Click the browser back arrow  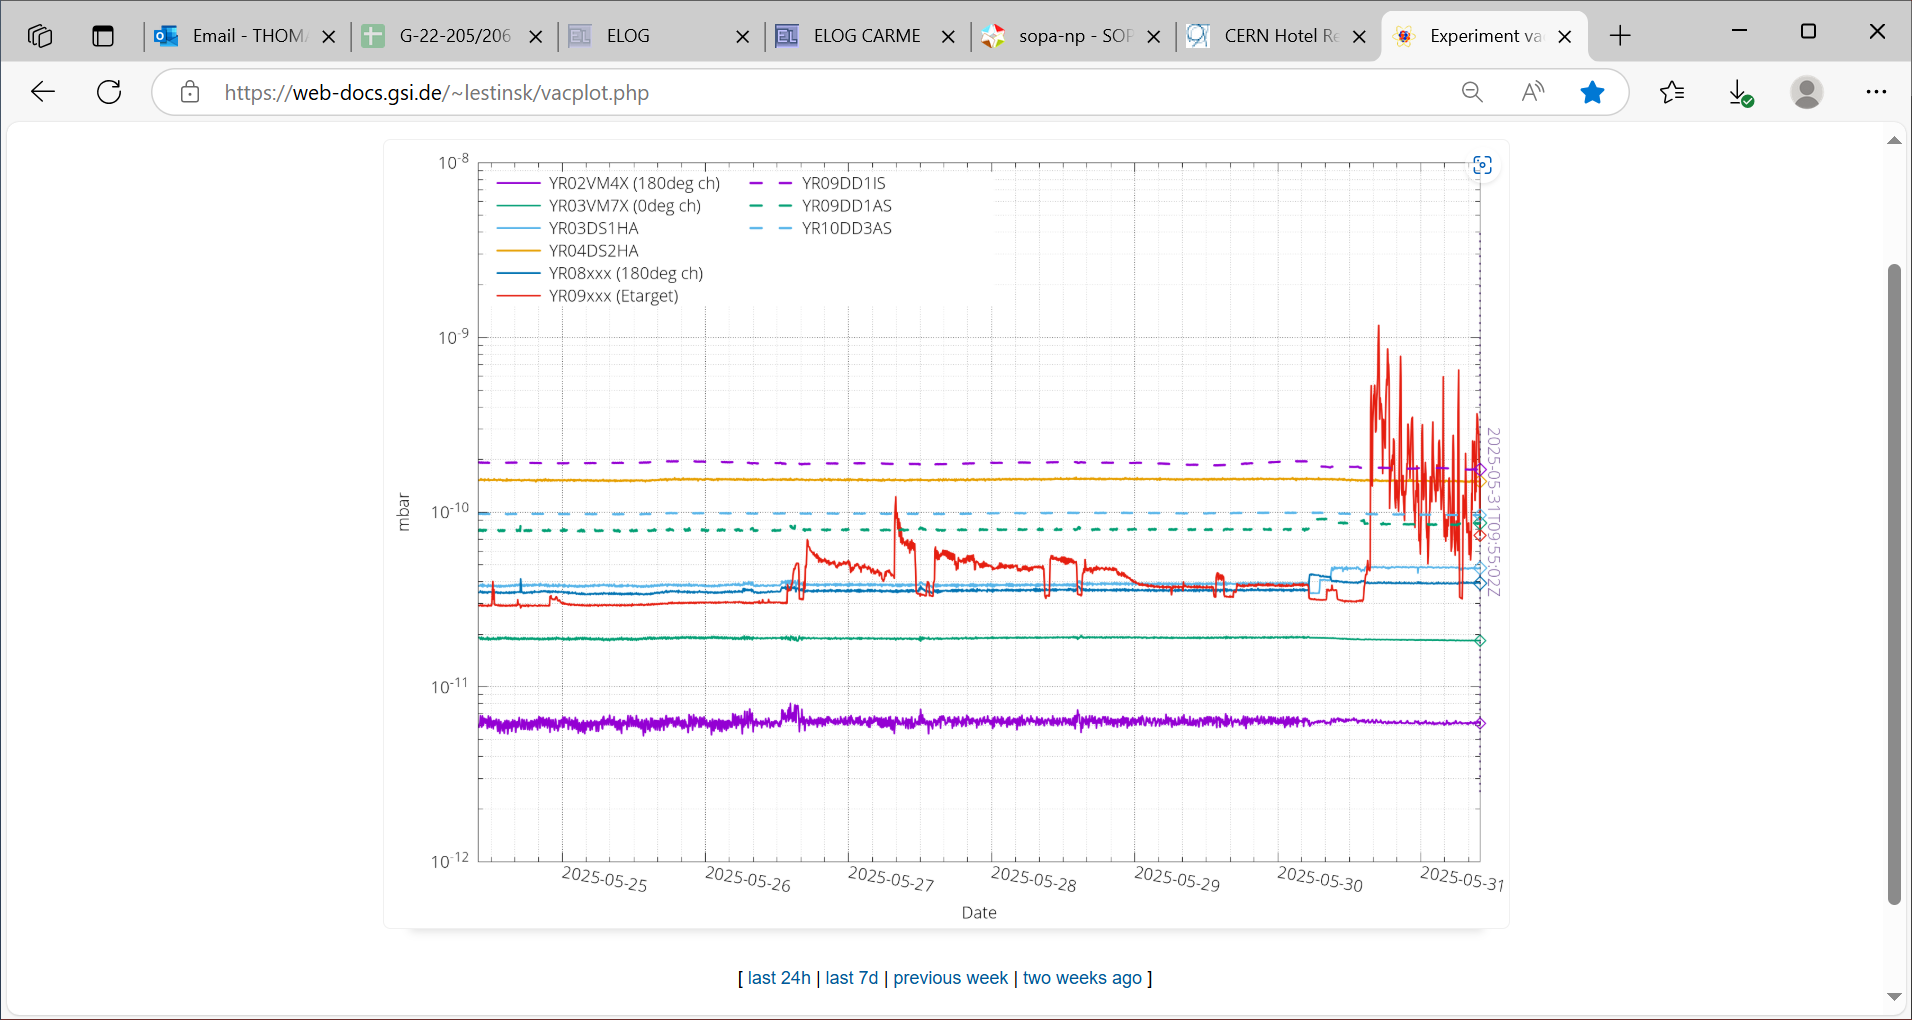(43, 93)
